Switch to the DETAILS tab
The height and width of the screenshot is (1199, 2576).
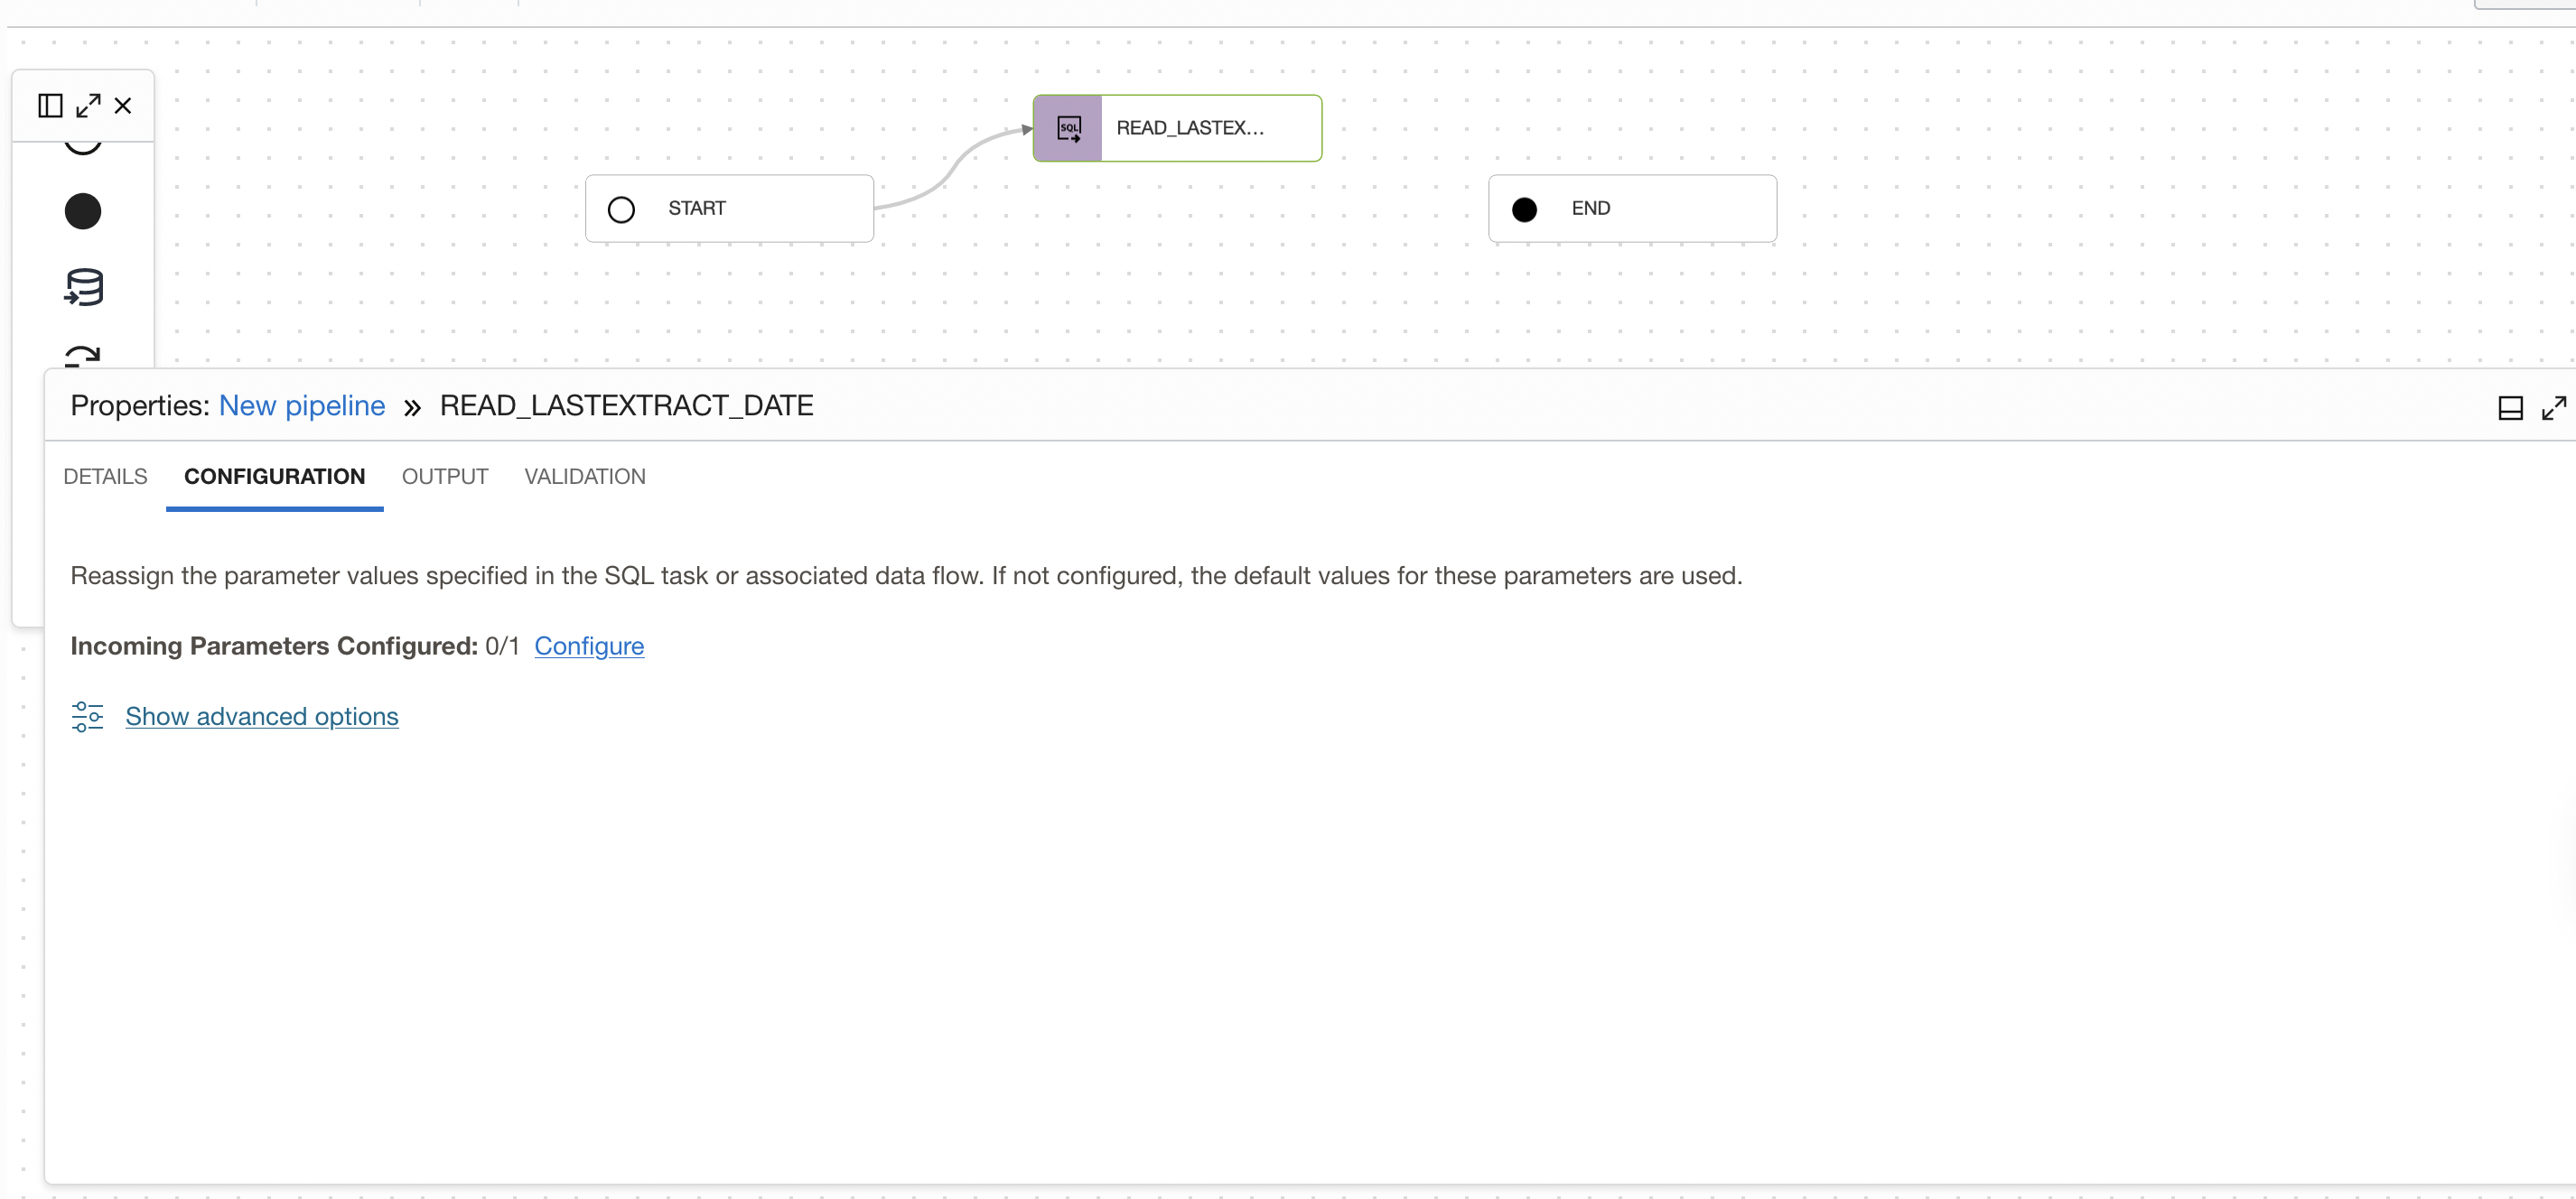[104, 476]
